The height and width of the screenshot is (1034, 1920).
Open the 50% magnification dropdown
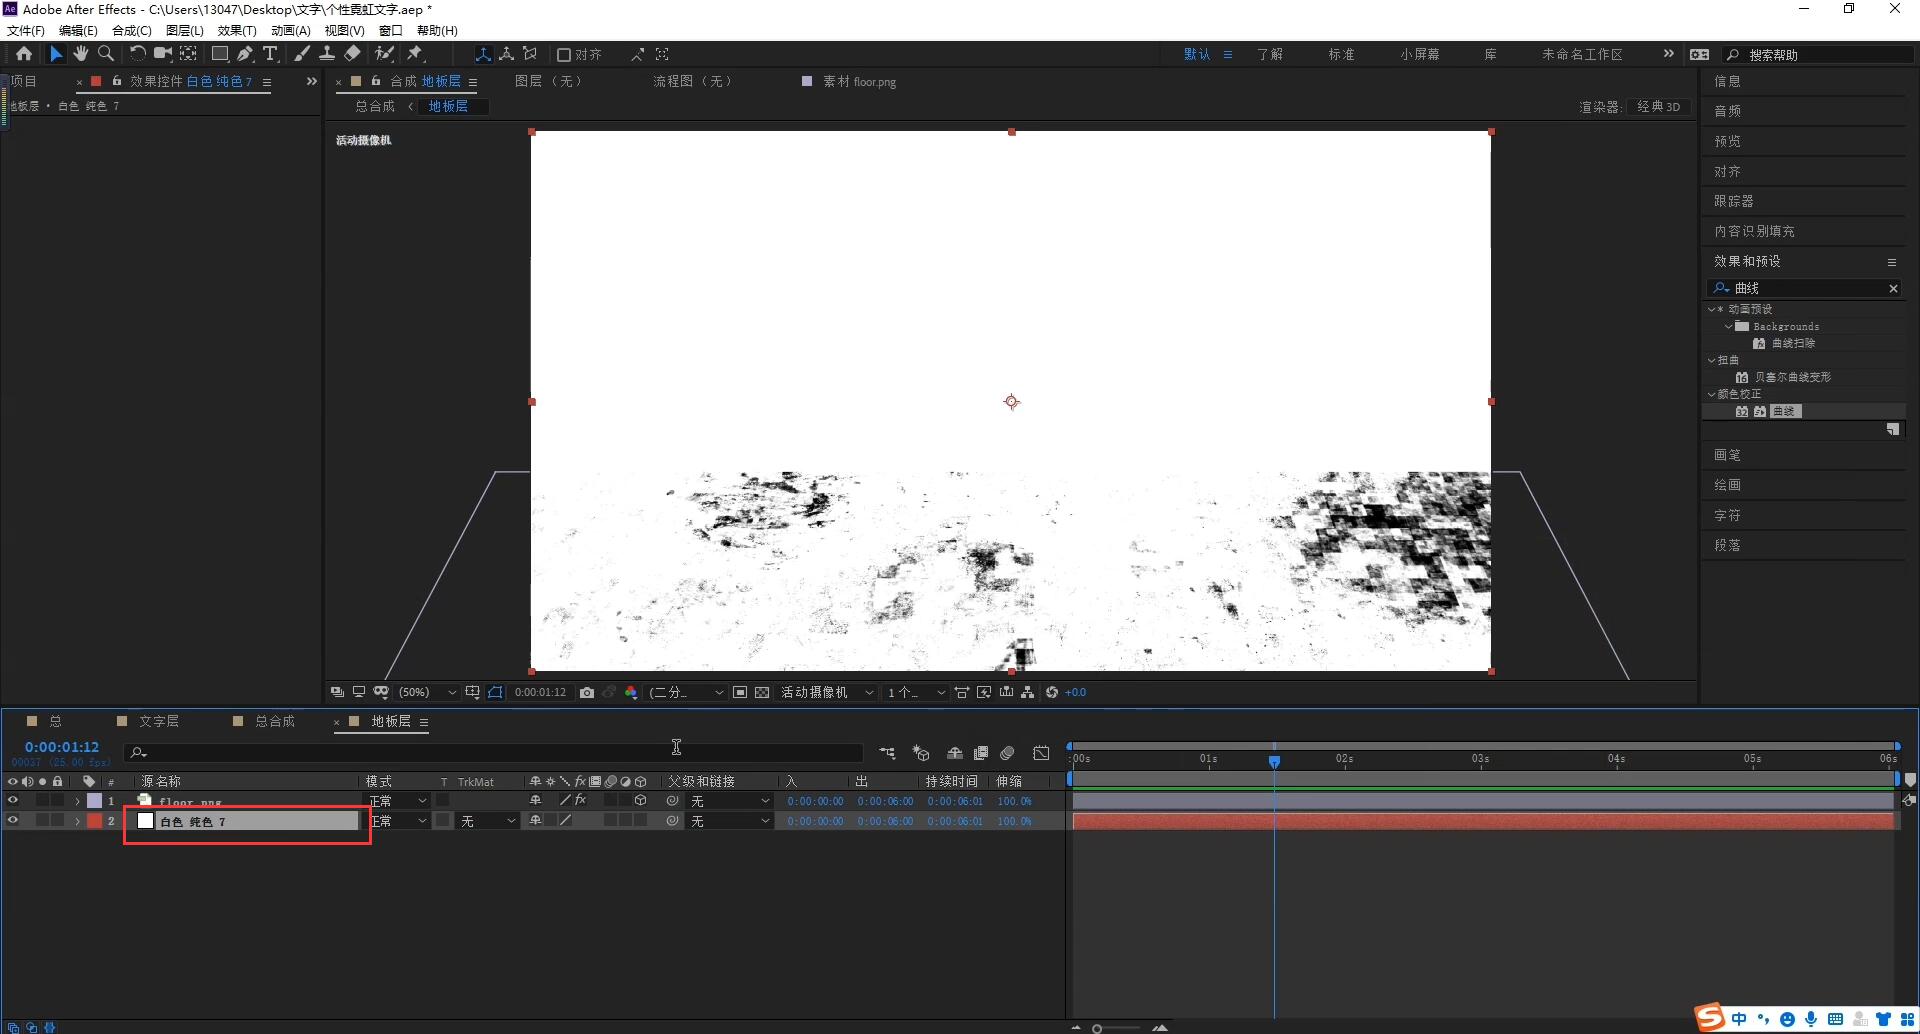point(427,692)
